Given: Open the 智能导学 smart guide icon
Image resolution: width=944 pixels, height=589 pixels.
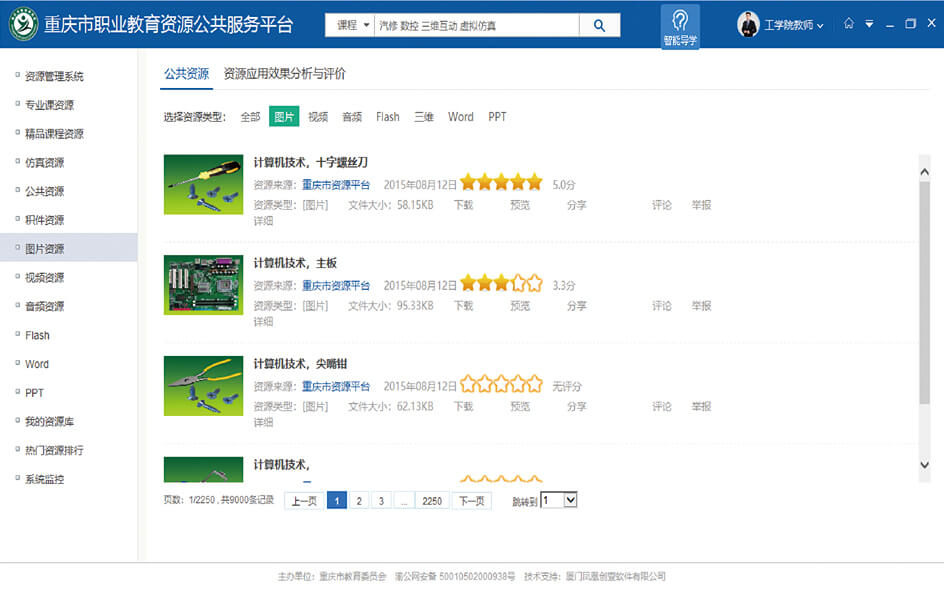Looking at the screenshot, I should [x=680, y=25].
